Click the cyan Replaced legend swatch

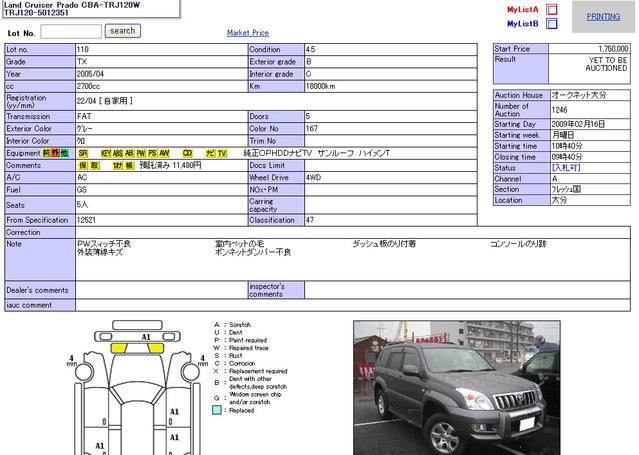coord(217,410)
